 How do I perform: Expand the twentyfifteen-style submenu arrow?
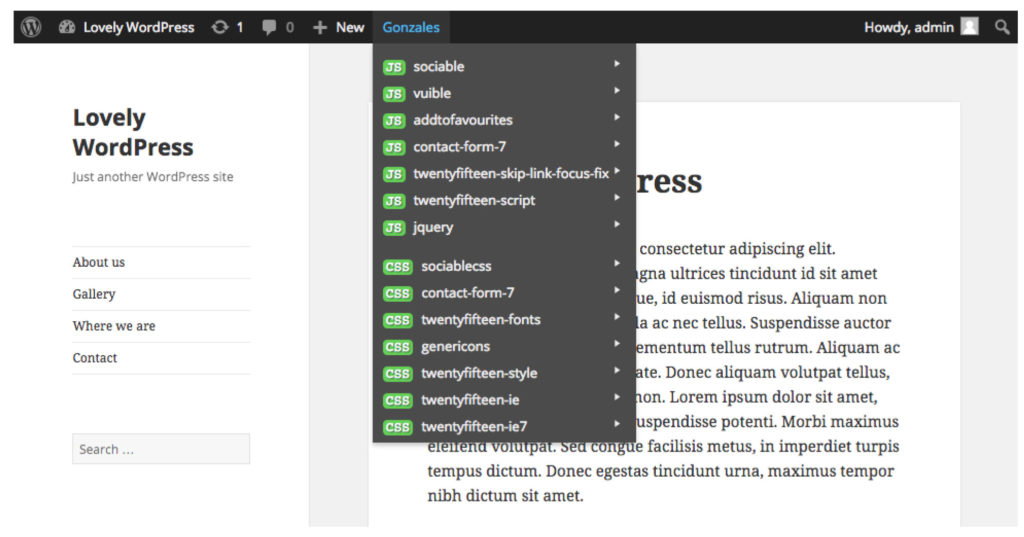point(617,371)
